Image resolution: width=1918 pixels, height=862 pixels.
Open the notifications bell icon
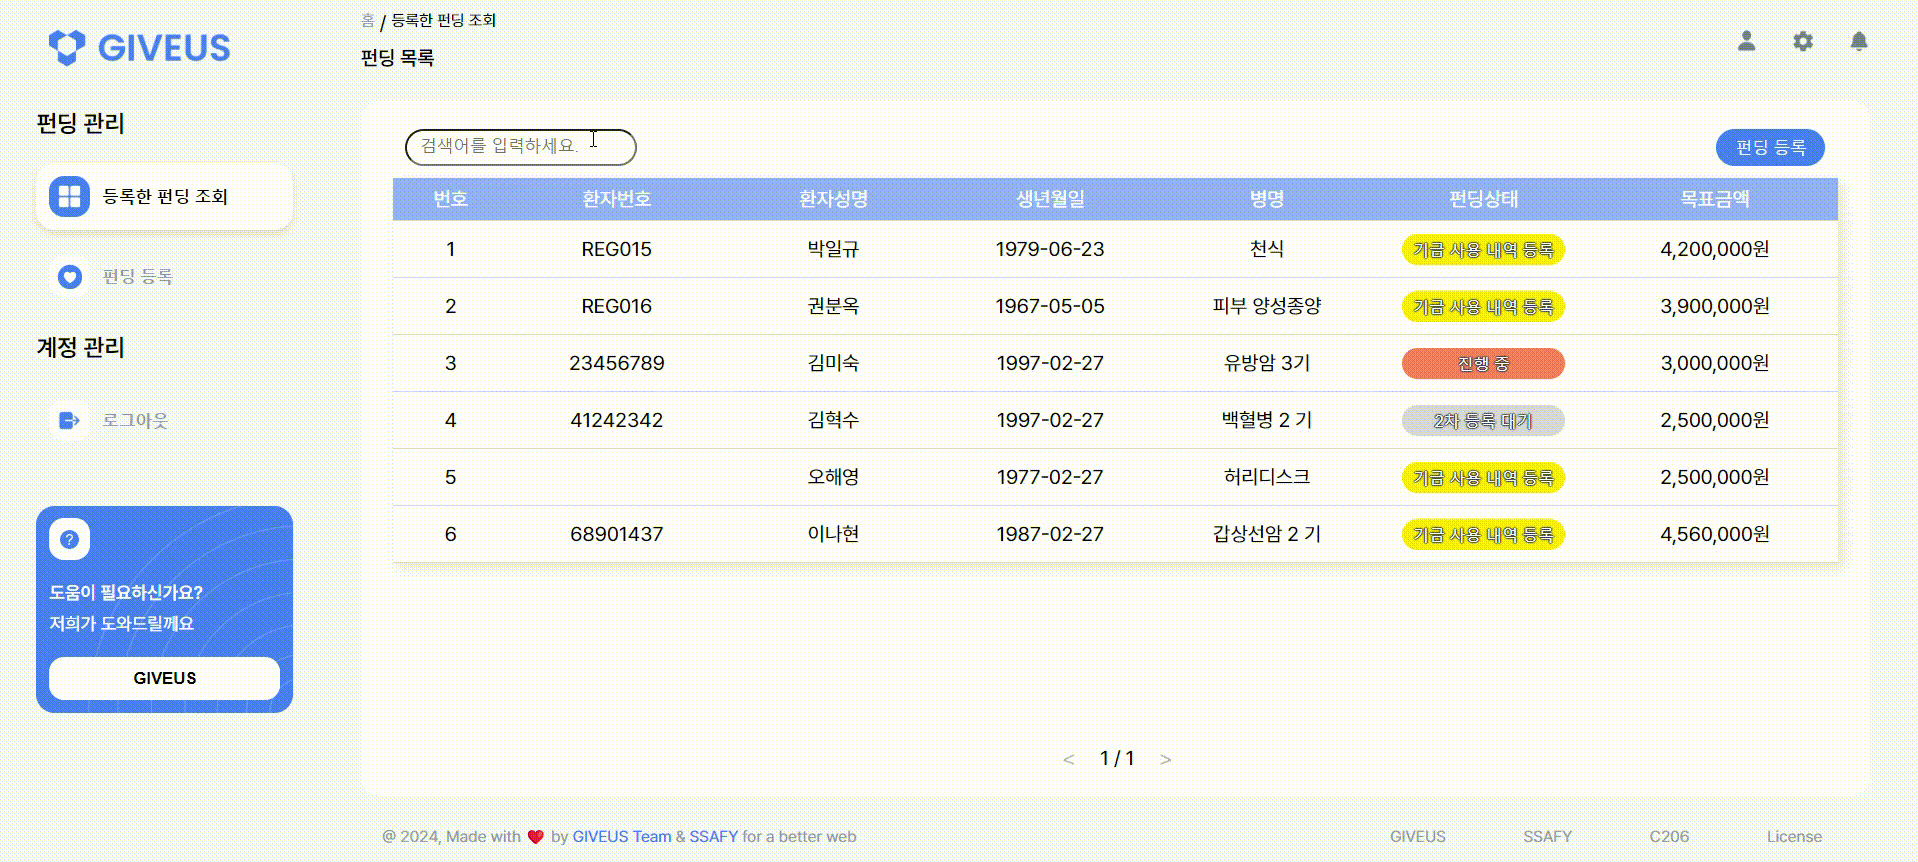coord(1858,41)
